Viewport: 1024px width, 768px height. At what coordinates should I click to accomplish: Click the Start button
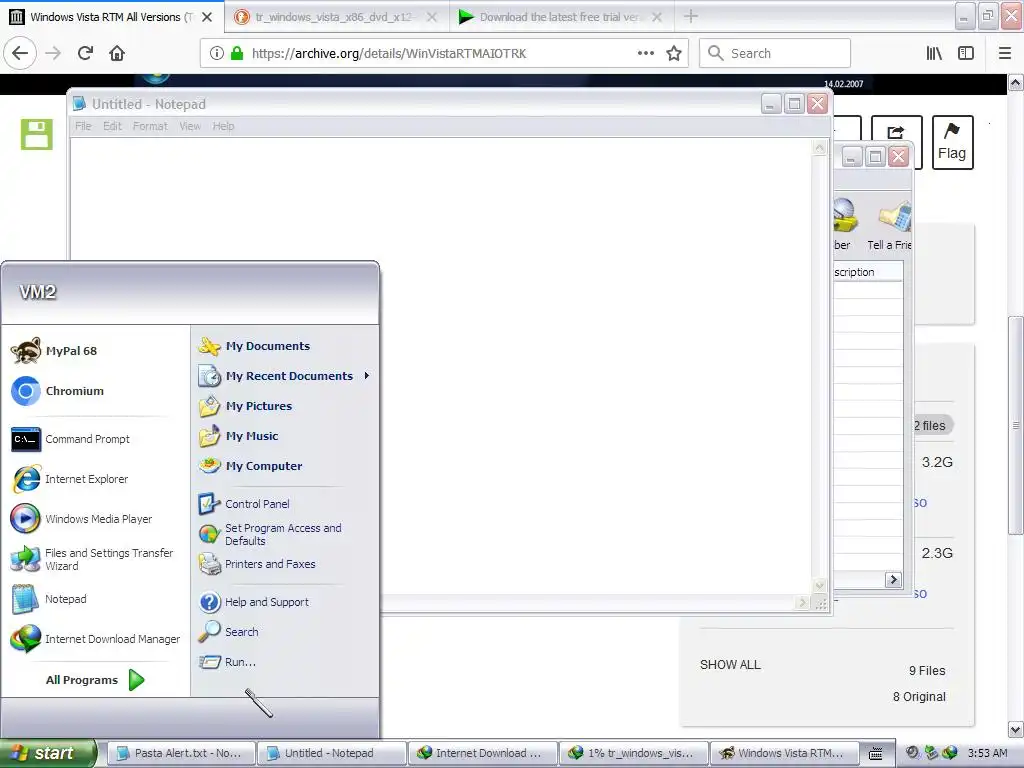click(47, 753)
